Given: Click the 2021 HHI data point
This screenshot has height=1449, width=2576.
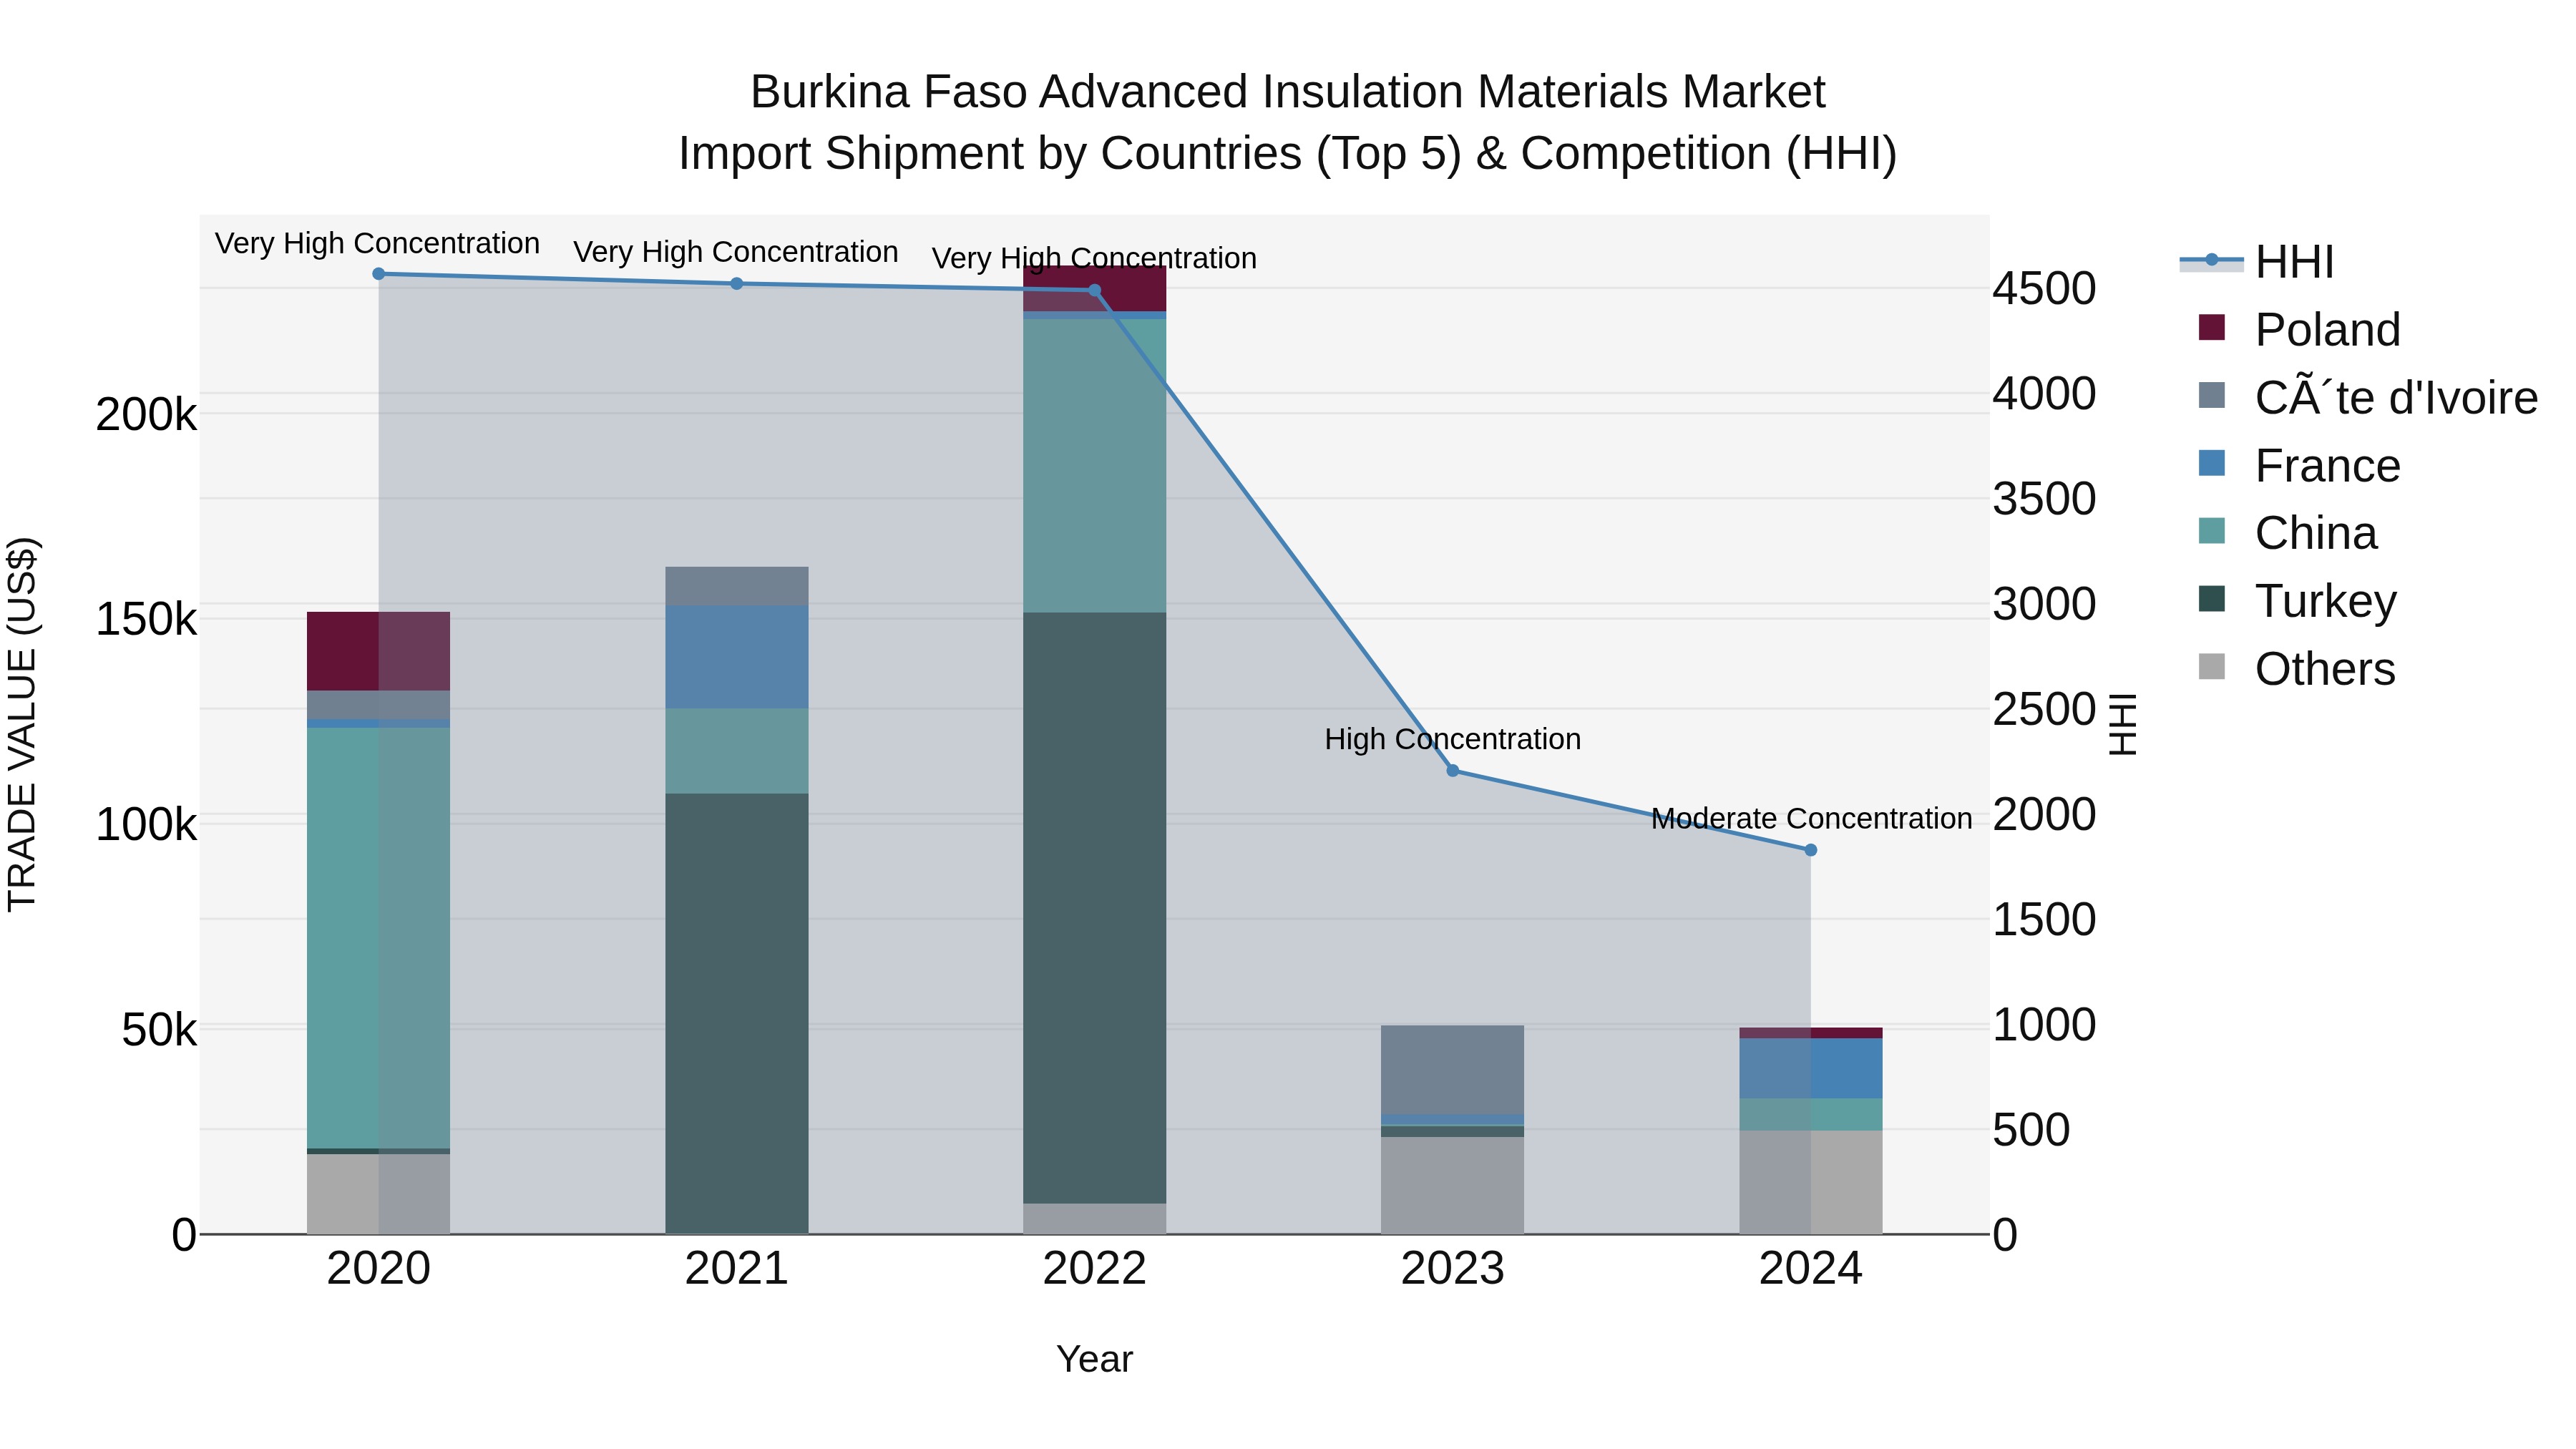Looking at the screenshot, I should click(x=737, y=284).
